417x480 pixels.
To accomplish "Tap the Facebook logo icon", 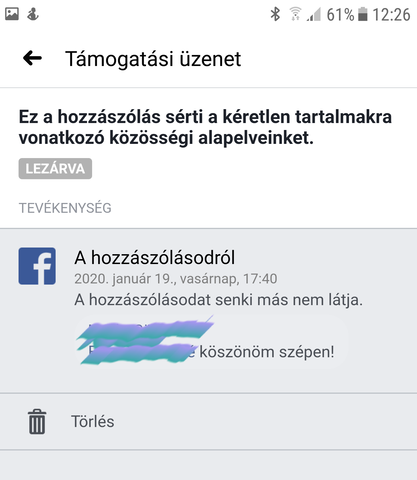I will coord(37,266).
